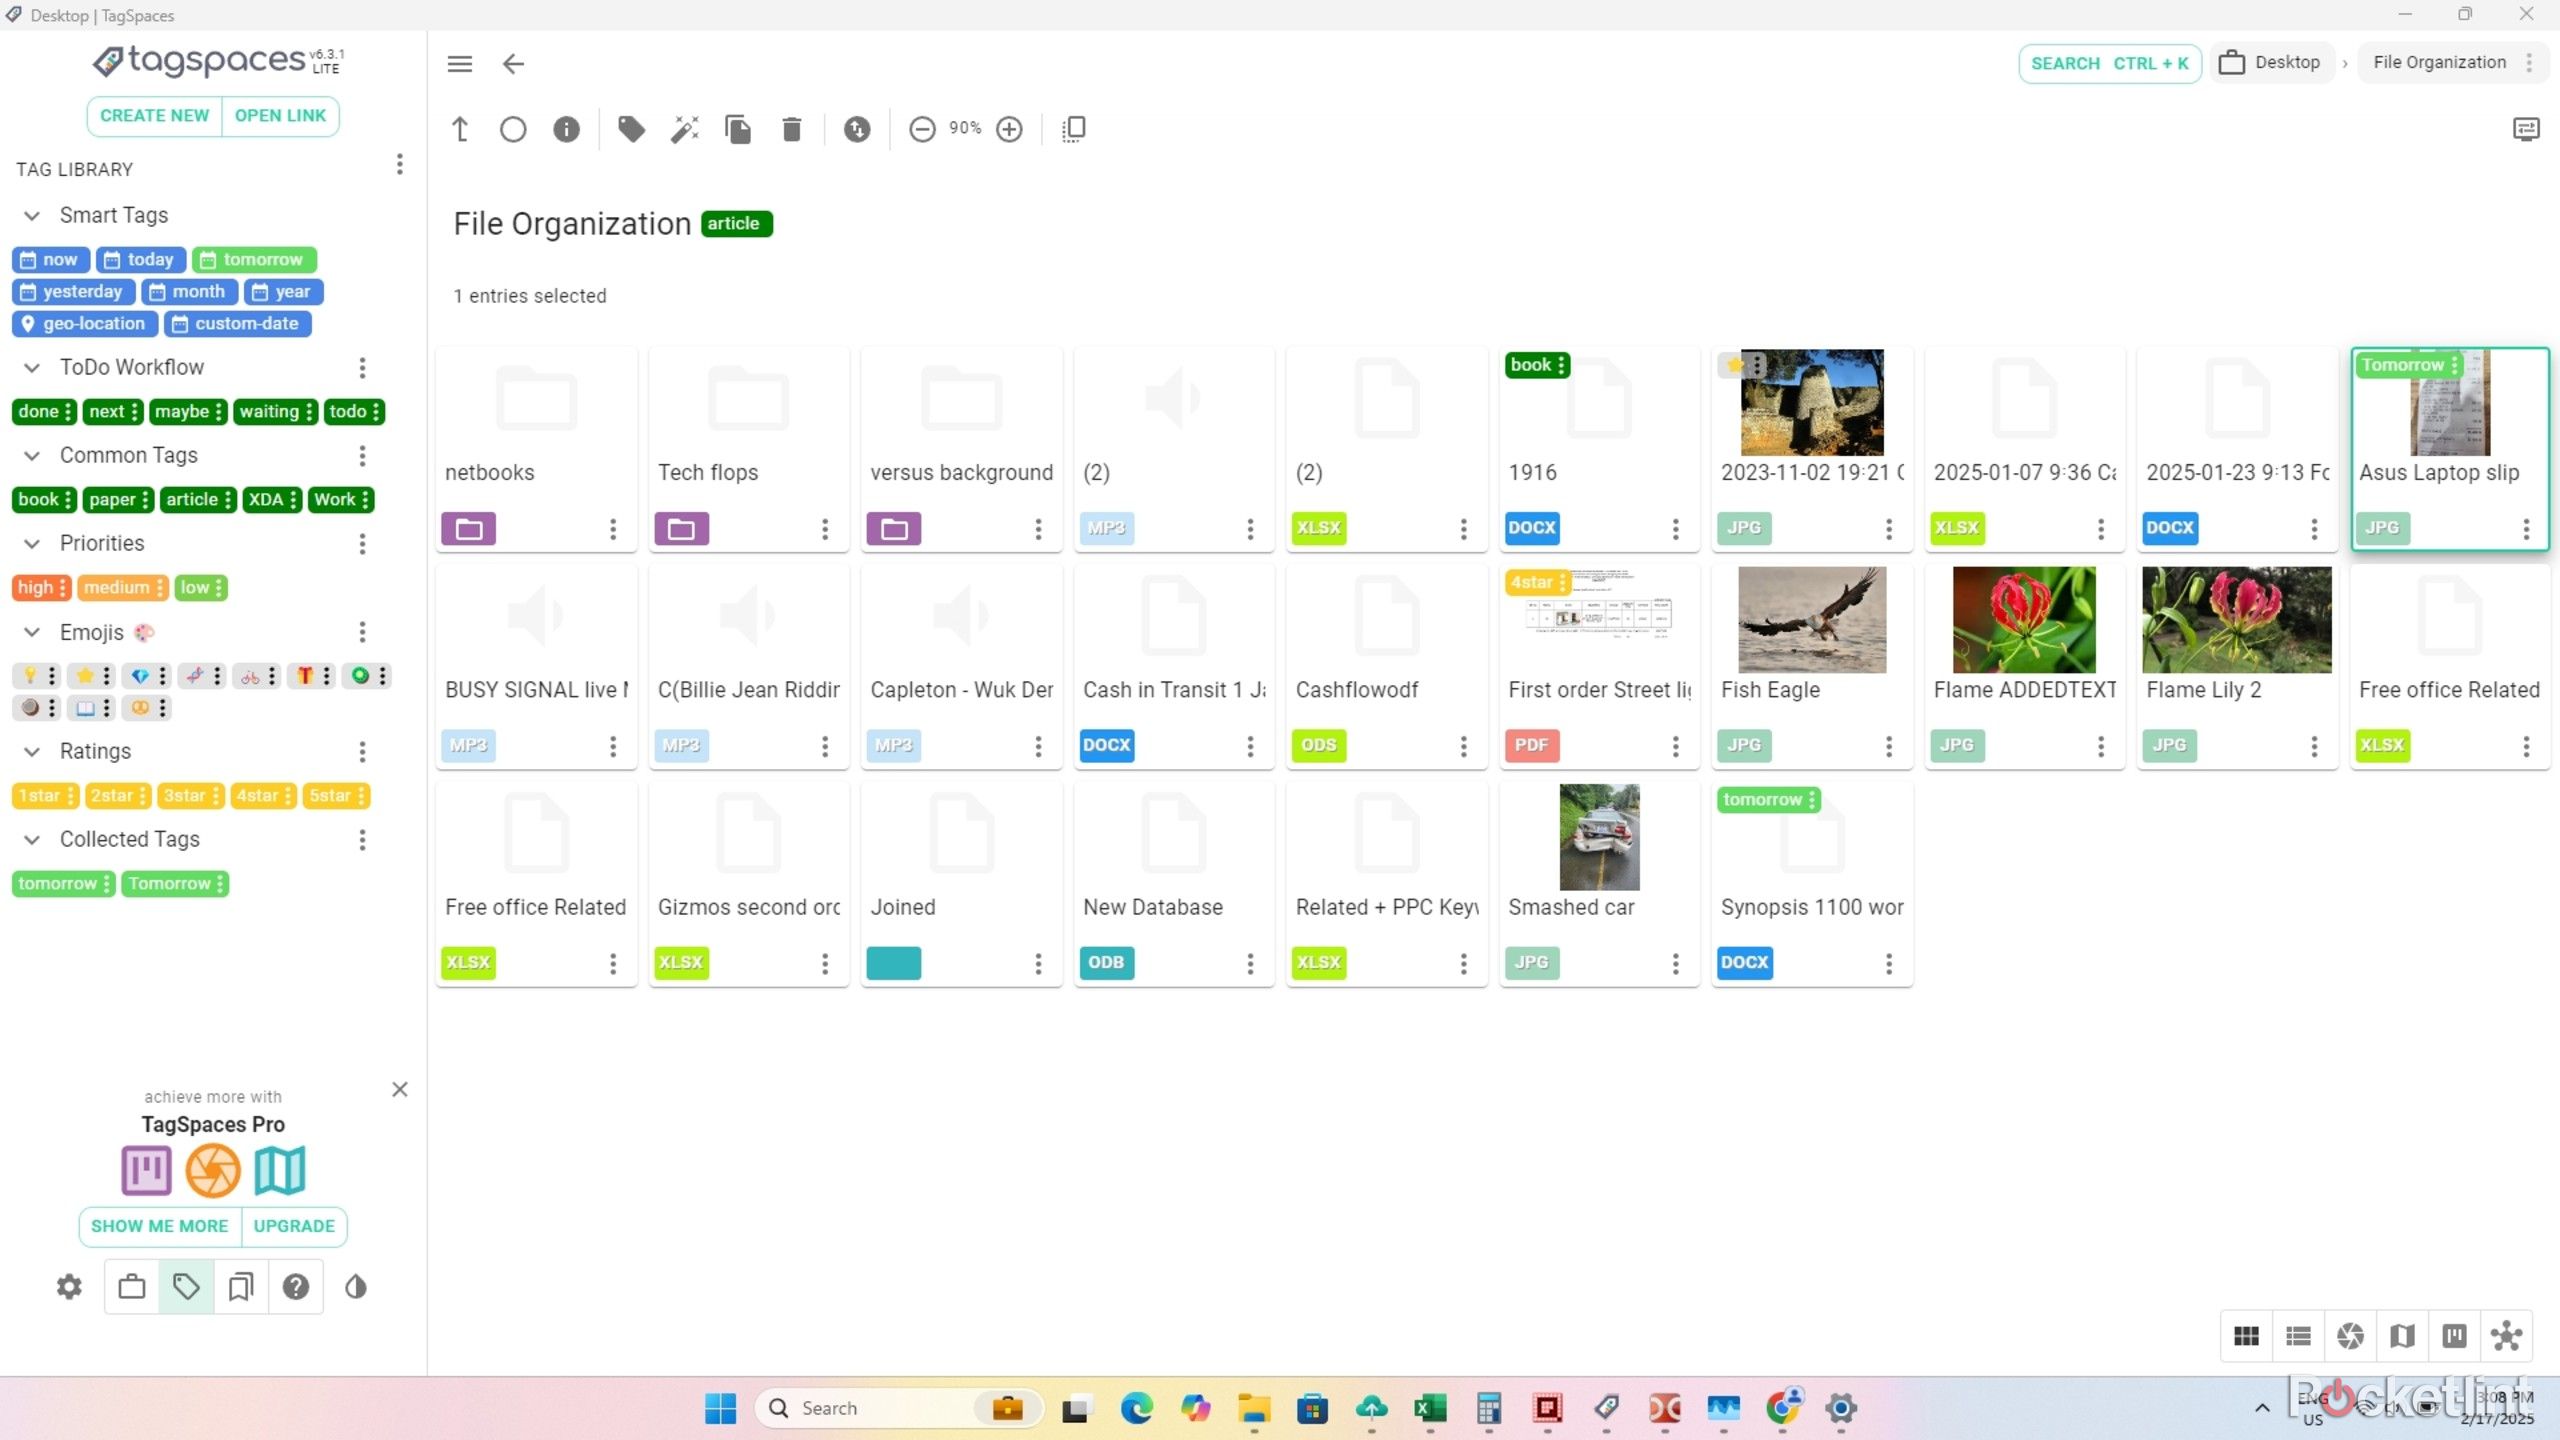Click the list view icon bottom right

point(2298,1336)
